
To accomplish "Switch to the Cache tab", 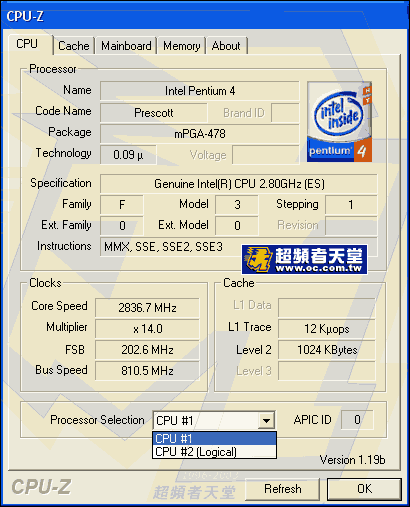I will click(74, 46).
